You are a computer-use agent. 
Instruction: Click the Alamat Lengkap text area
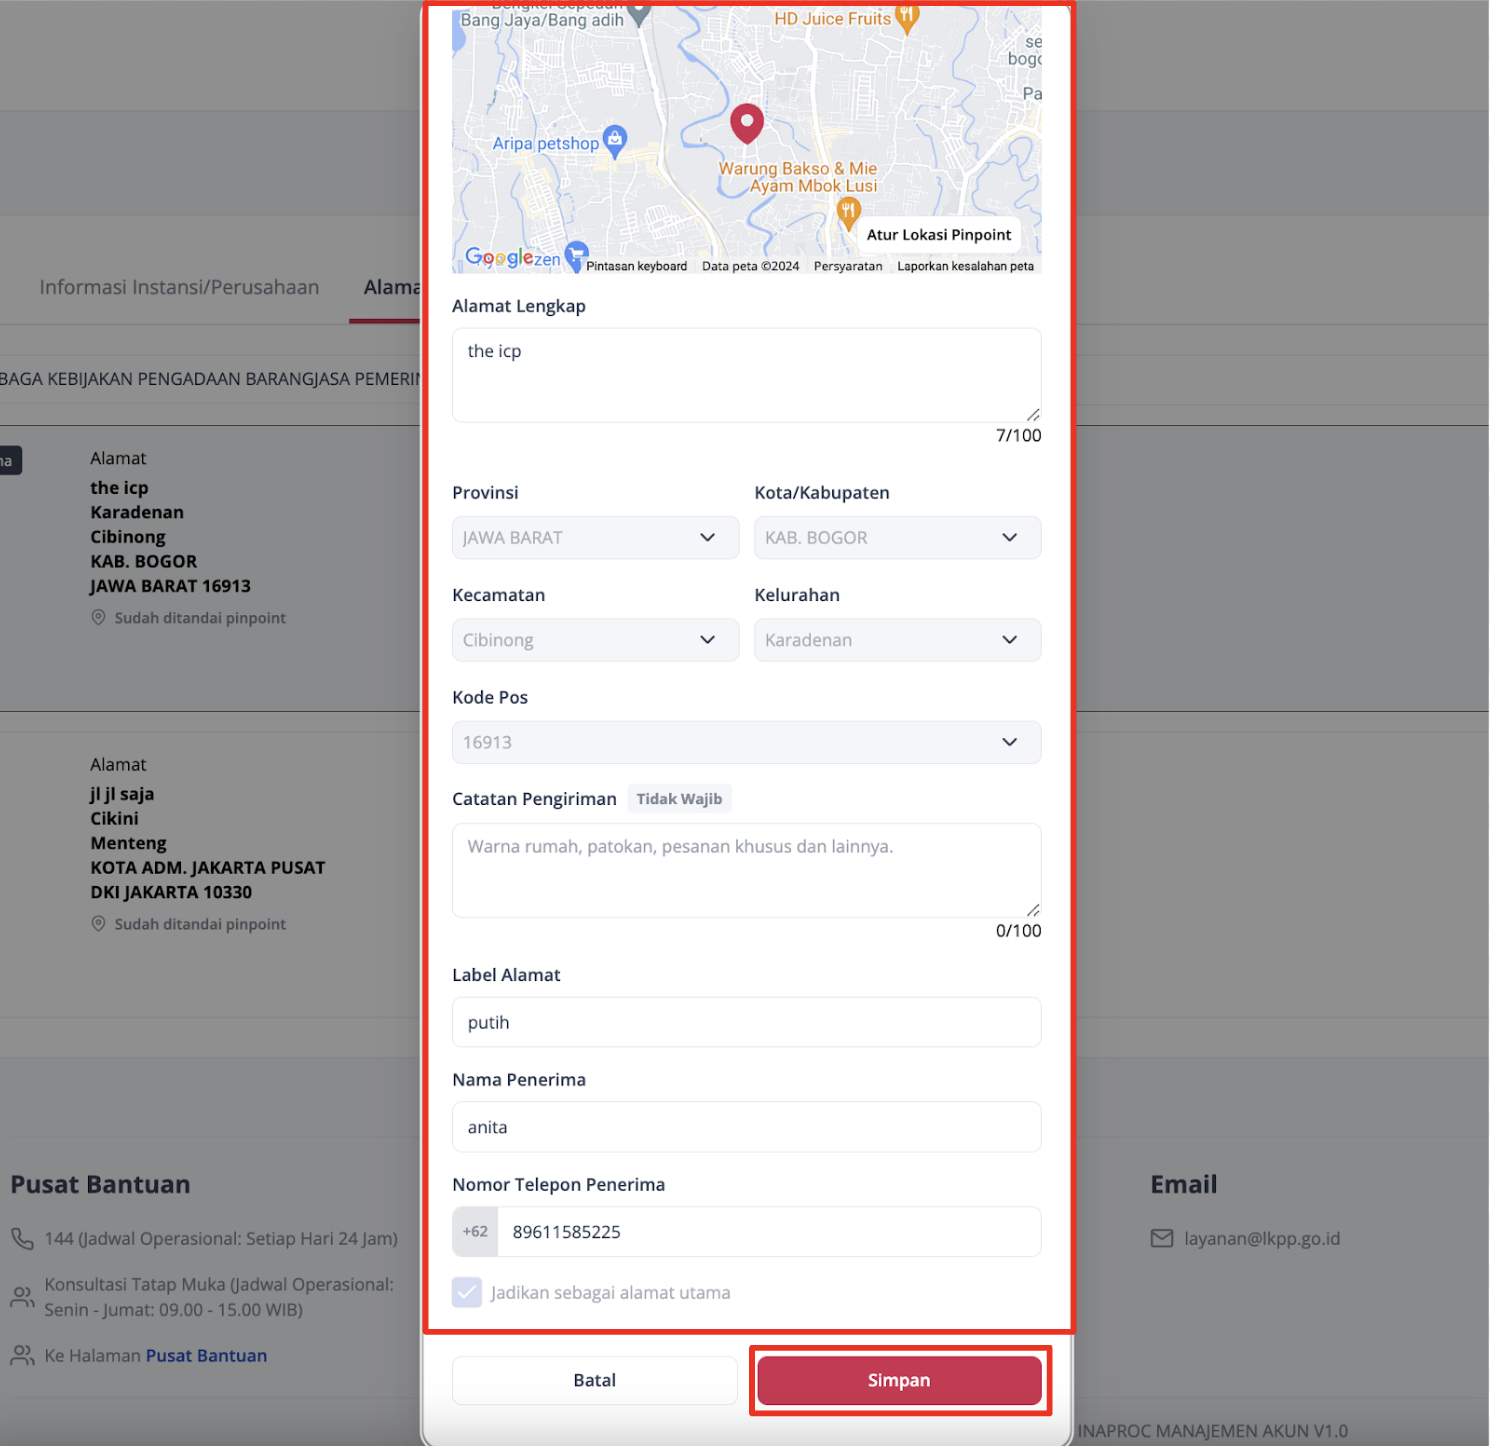pyautogui.click(x=747, y=375)
